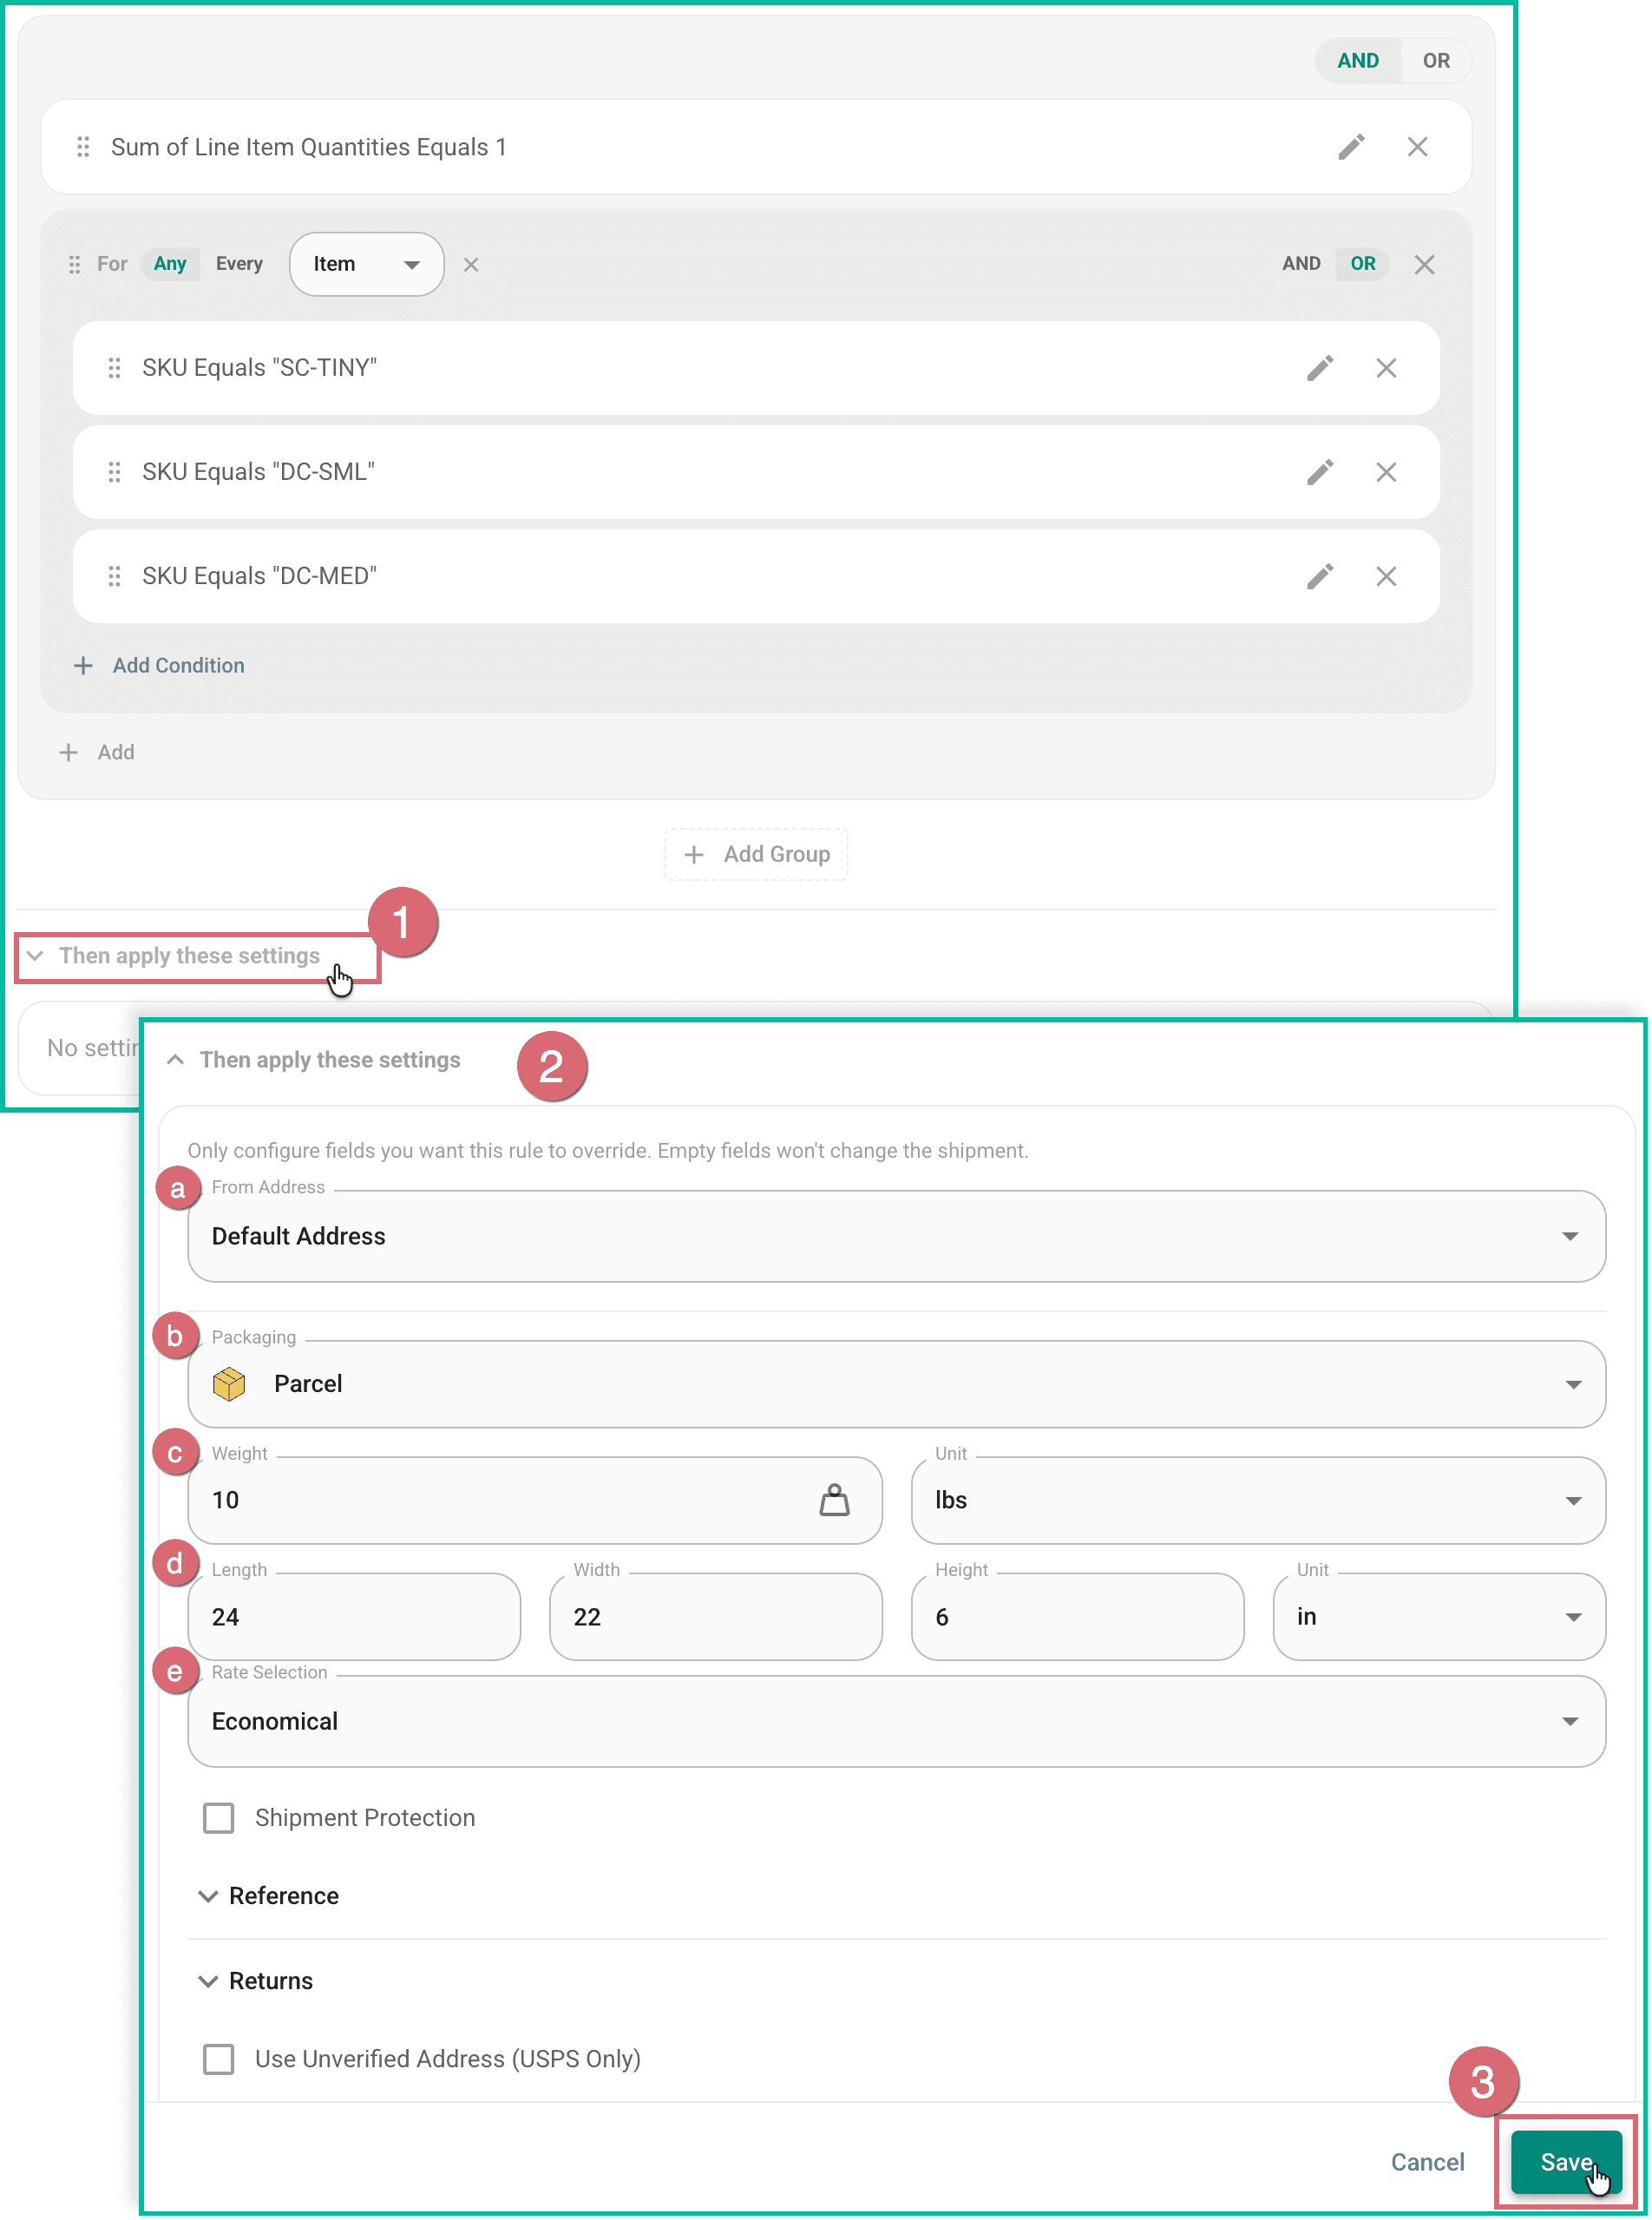Clear the Item dropdown selection
The width and height of the screenshot is (1652, 2220).
coord(471,264)
